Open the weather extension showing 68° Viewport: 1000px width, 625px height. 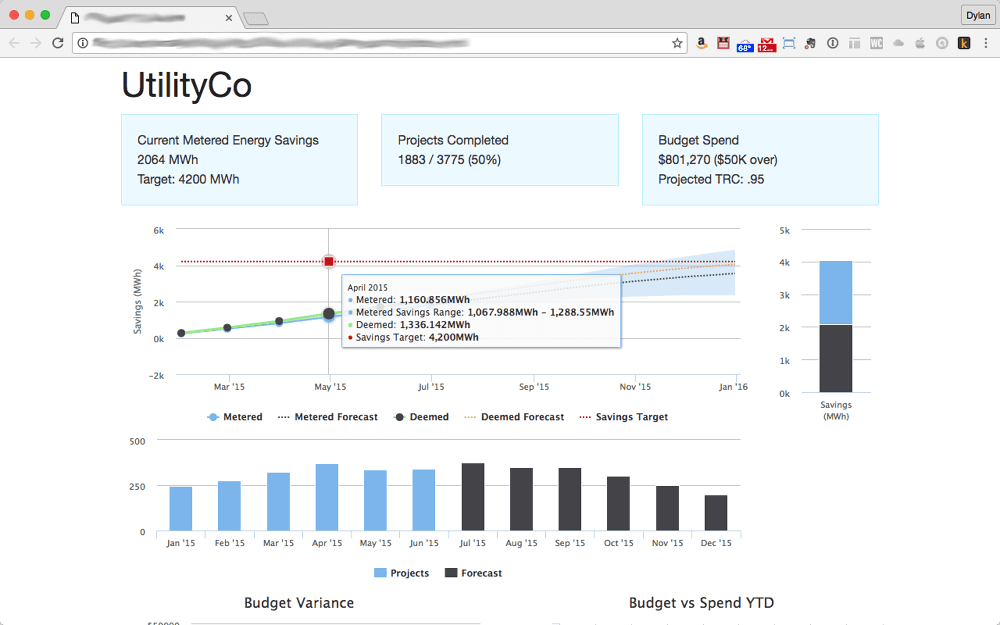[x=745, y=44]
